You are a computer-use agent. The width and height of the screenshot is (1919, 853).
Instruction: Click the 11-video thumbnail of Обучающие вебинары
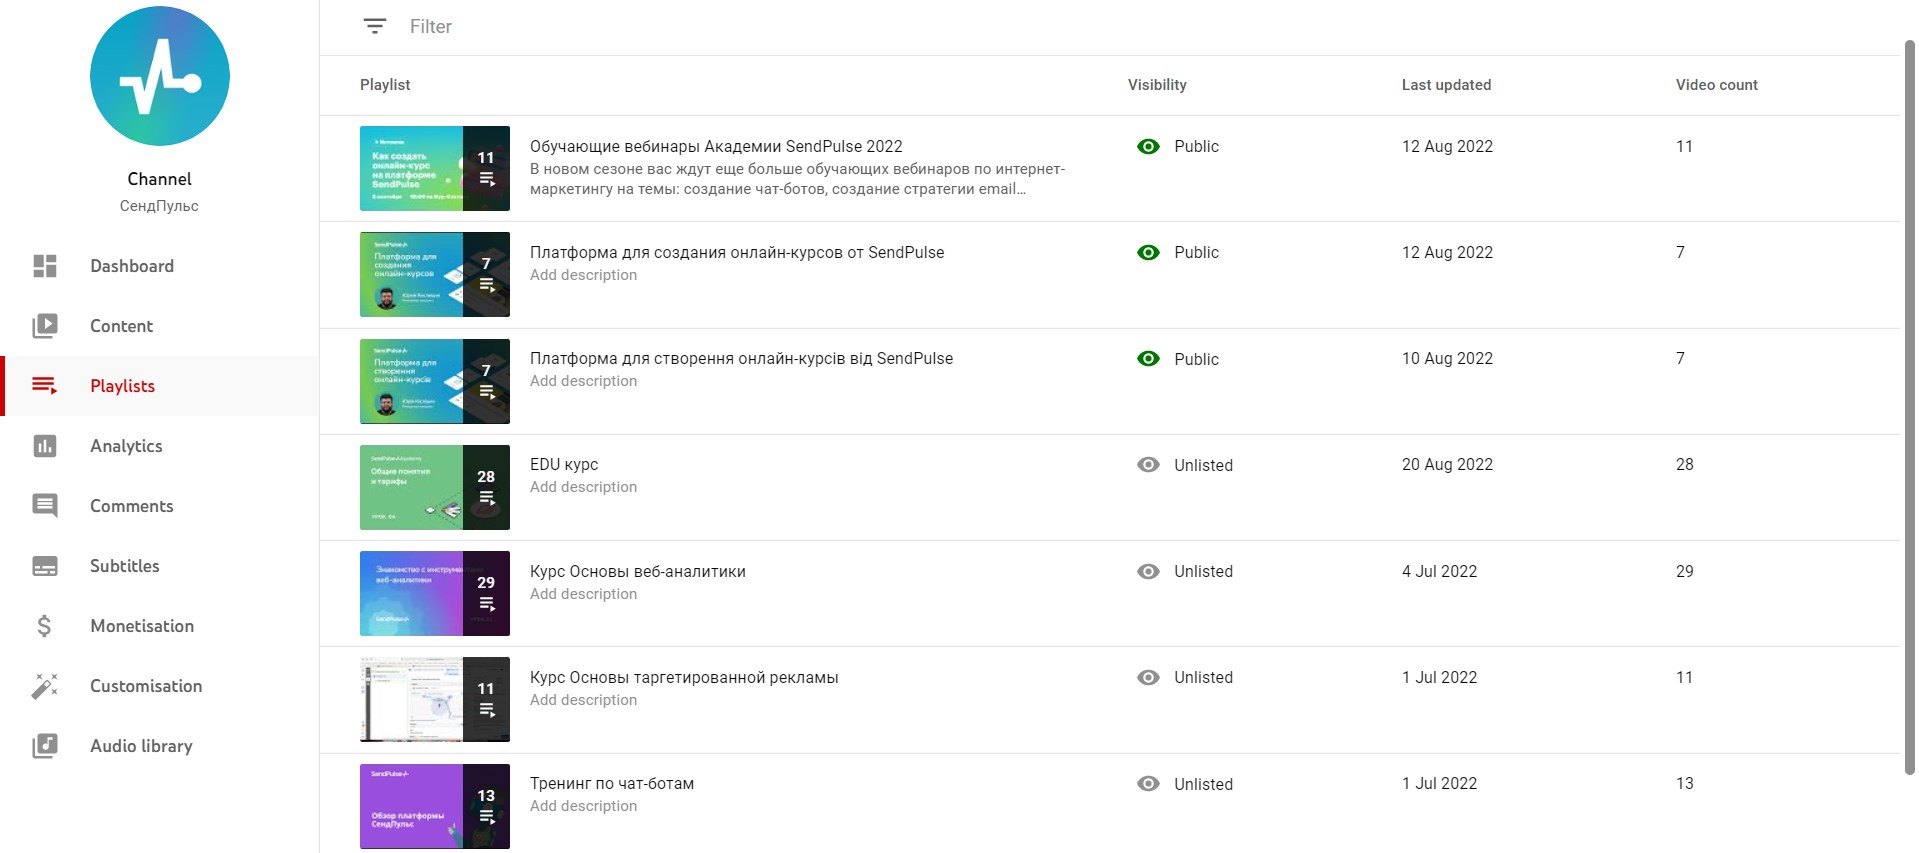pos(435,168)
